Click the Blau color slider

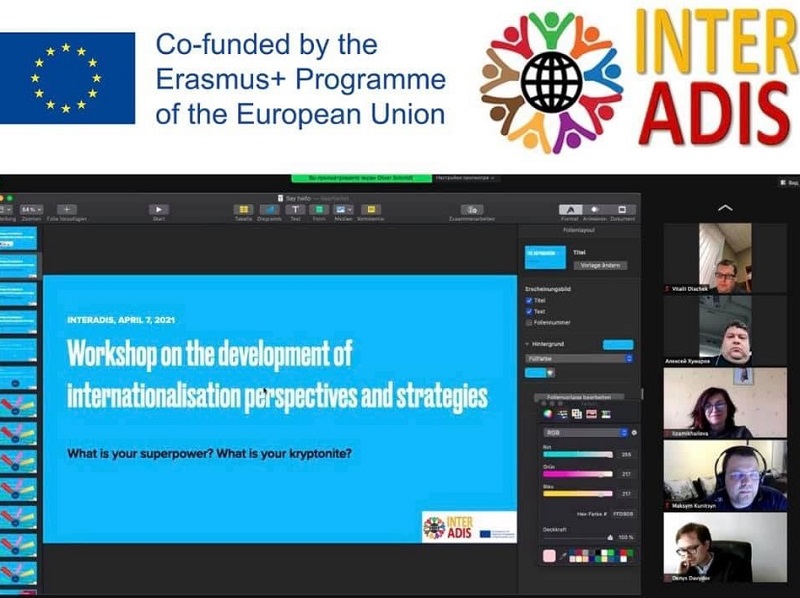(x=578, y=493)
